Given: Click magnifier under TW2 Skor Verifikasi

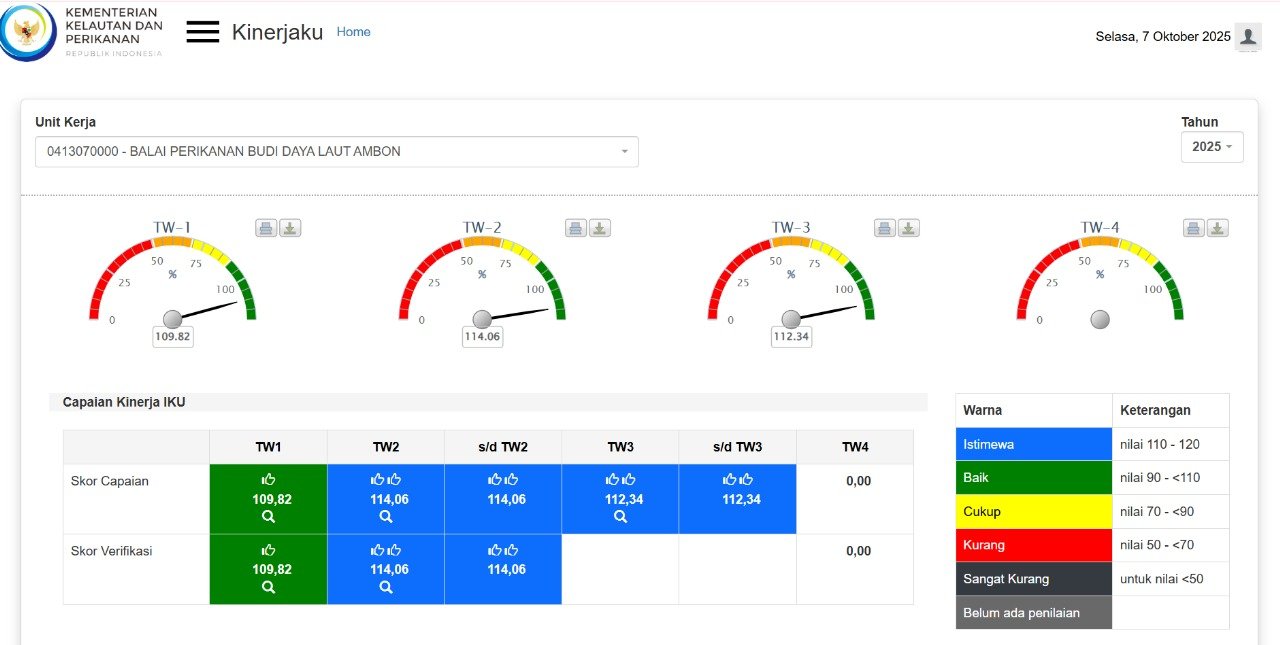Looking at the screenshot, I should click(x=386, y=587).
